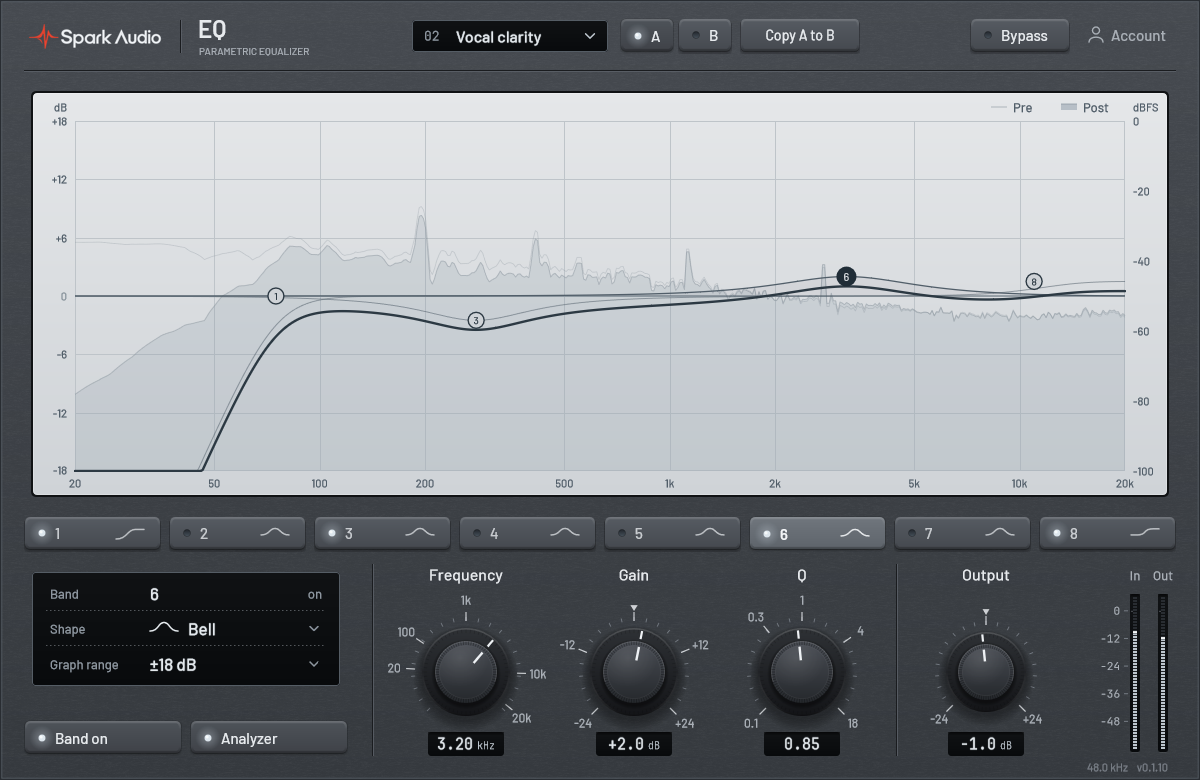Click Copy A to B button
The width and height of the screenshot is (1200, 780).
click(799, 36)
